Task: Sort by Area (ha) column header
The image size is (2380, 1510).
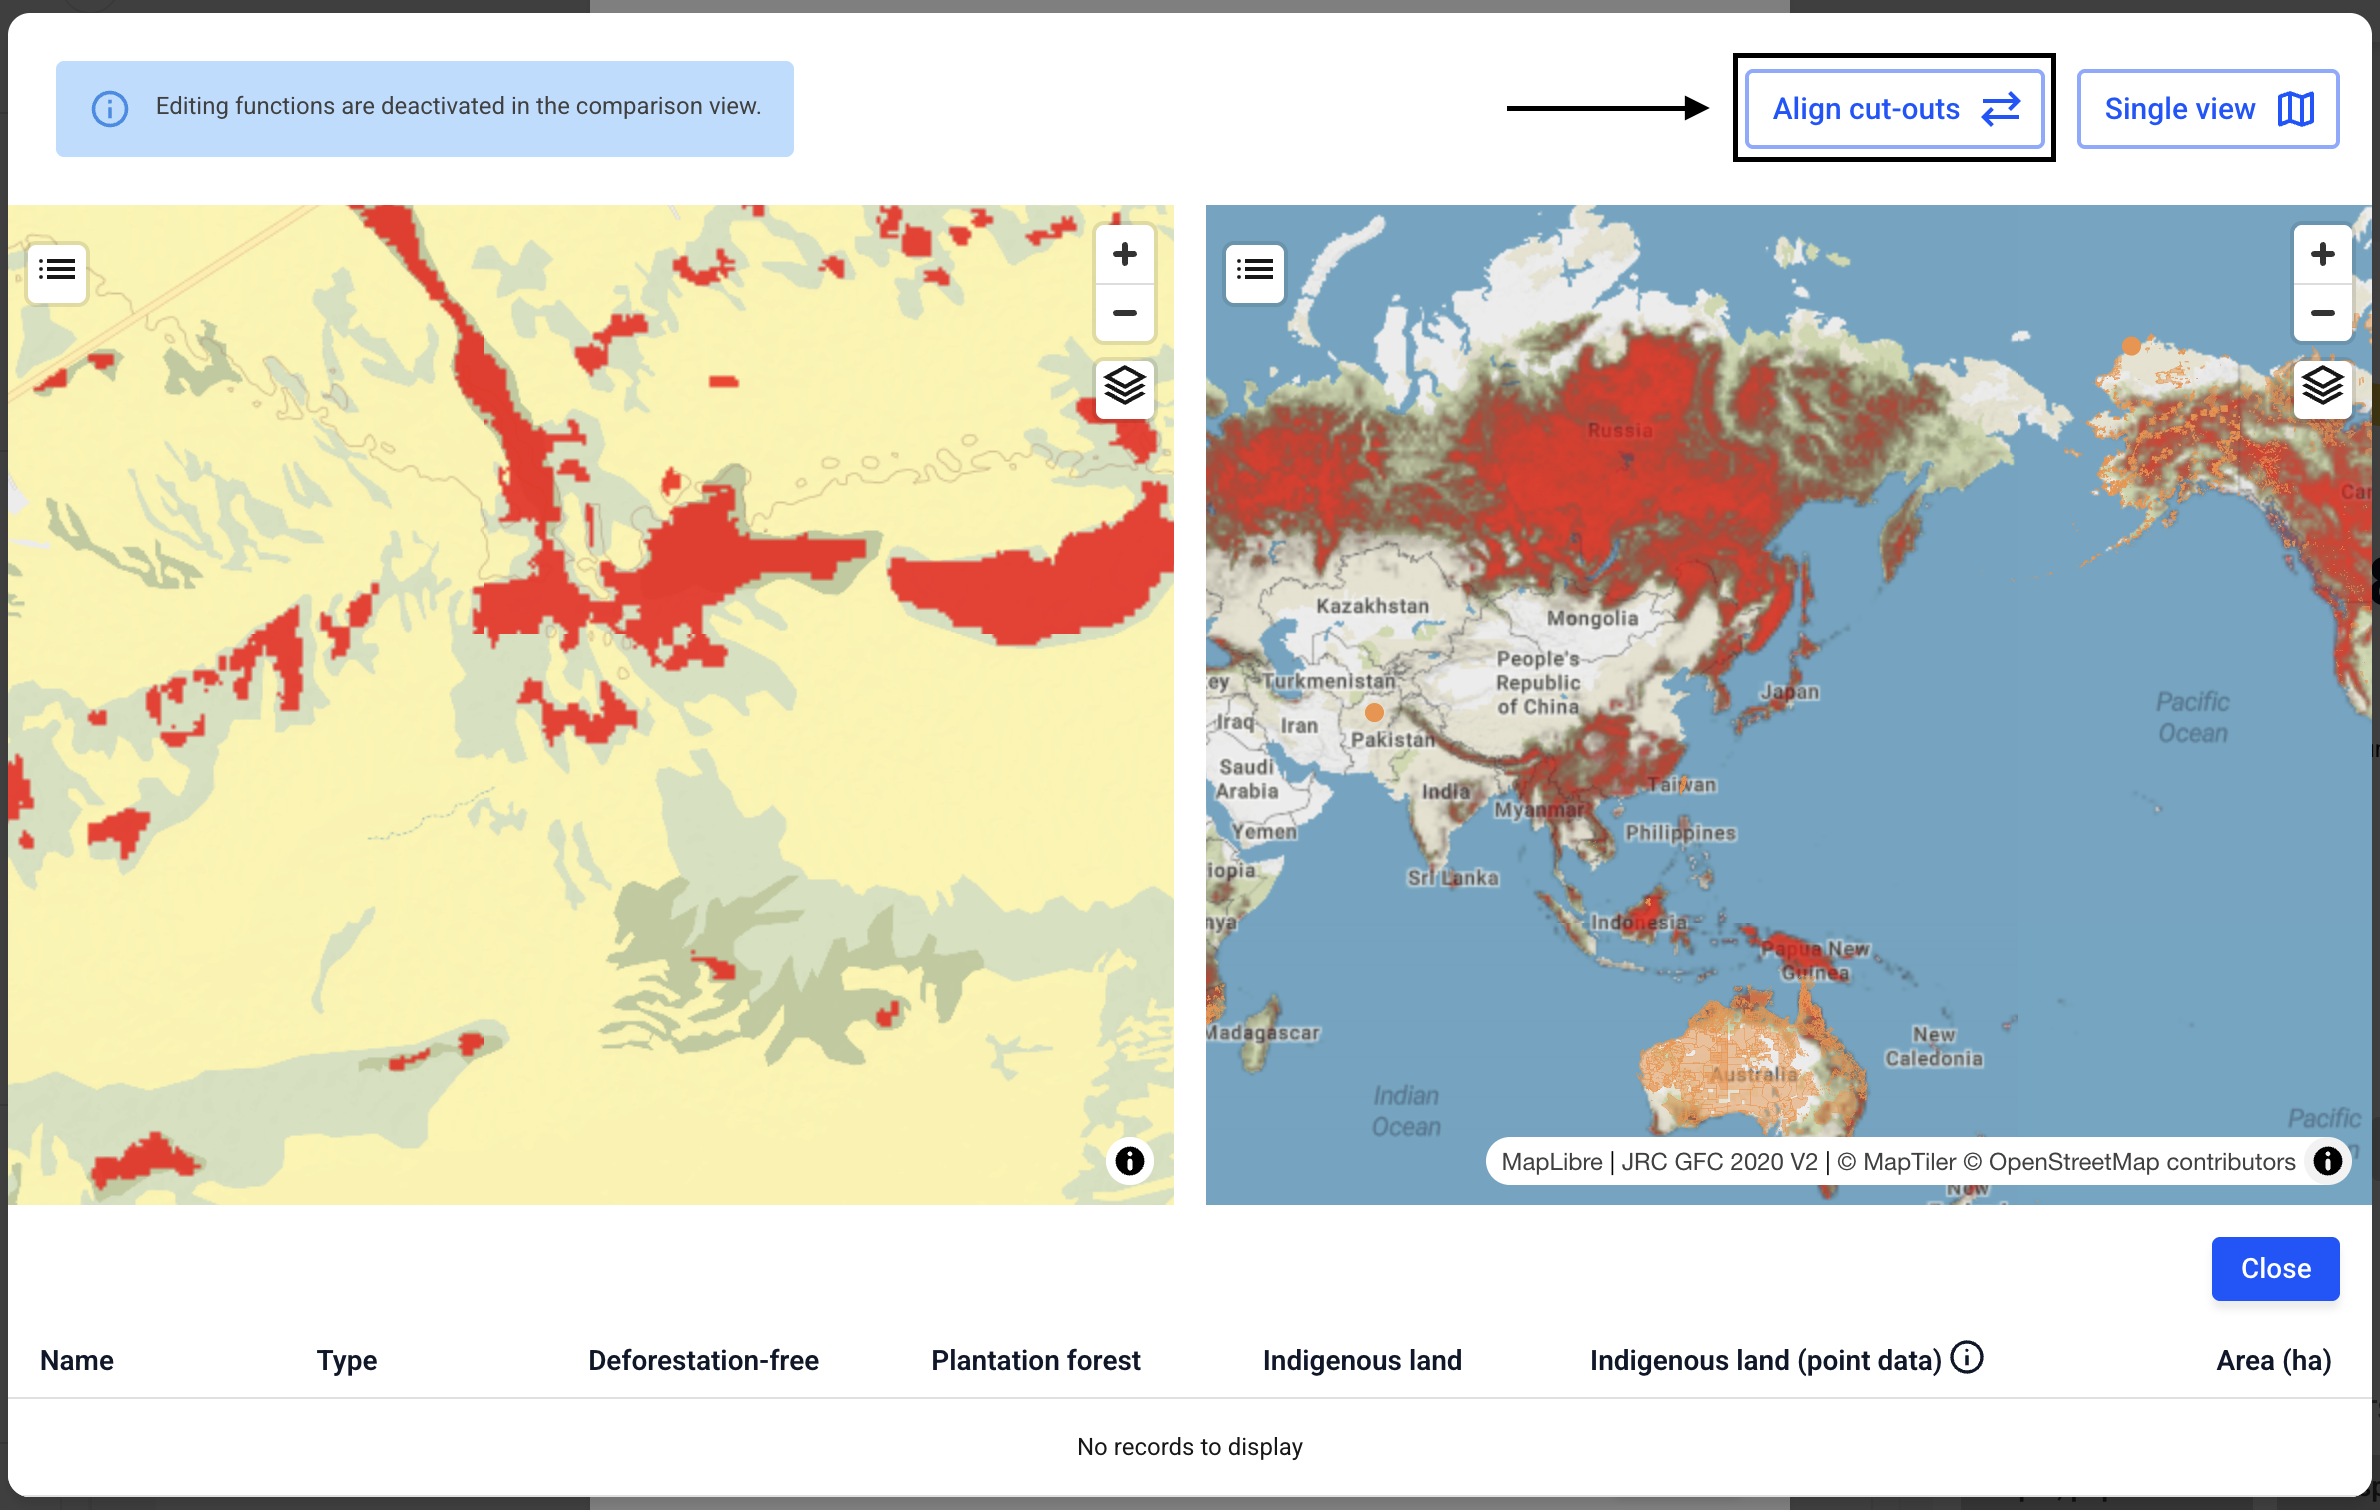Action: [x=2273, y=1360]
